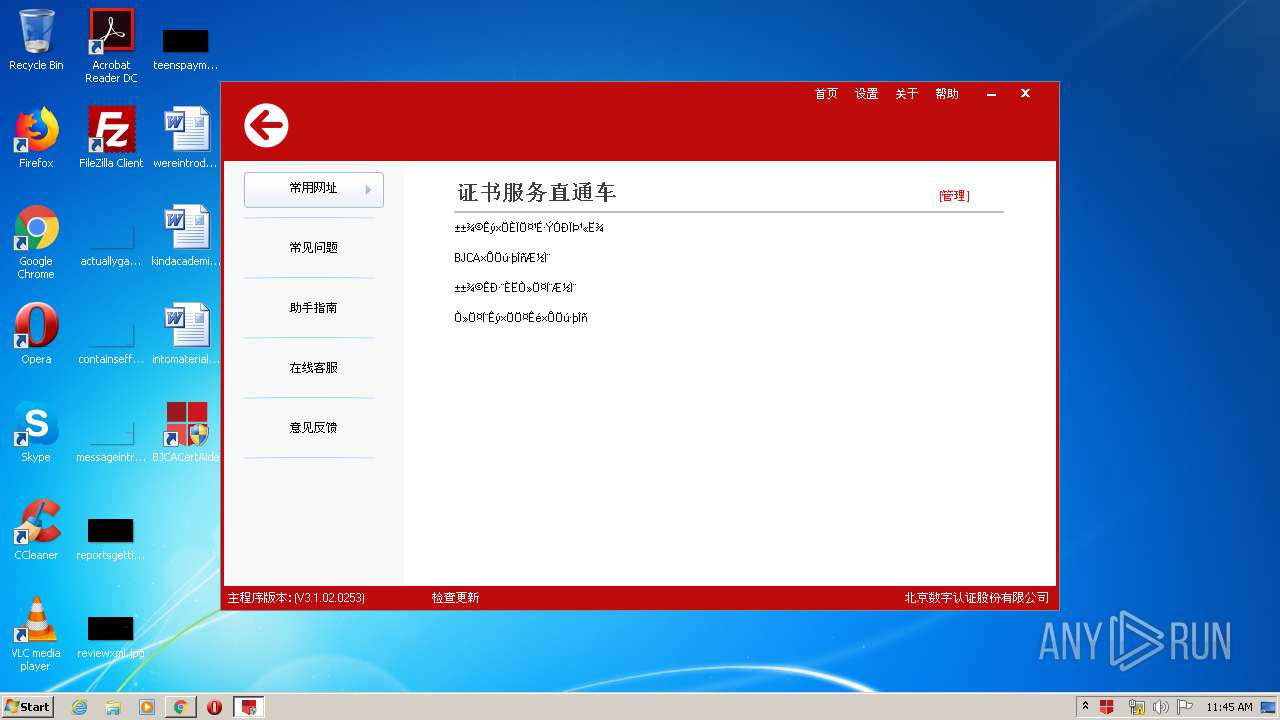Open Windows Media Player taskbar icon
Image resolution: width=1280 pixels, height=720 pixels.
147,707
